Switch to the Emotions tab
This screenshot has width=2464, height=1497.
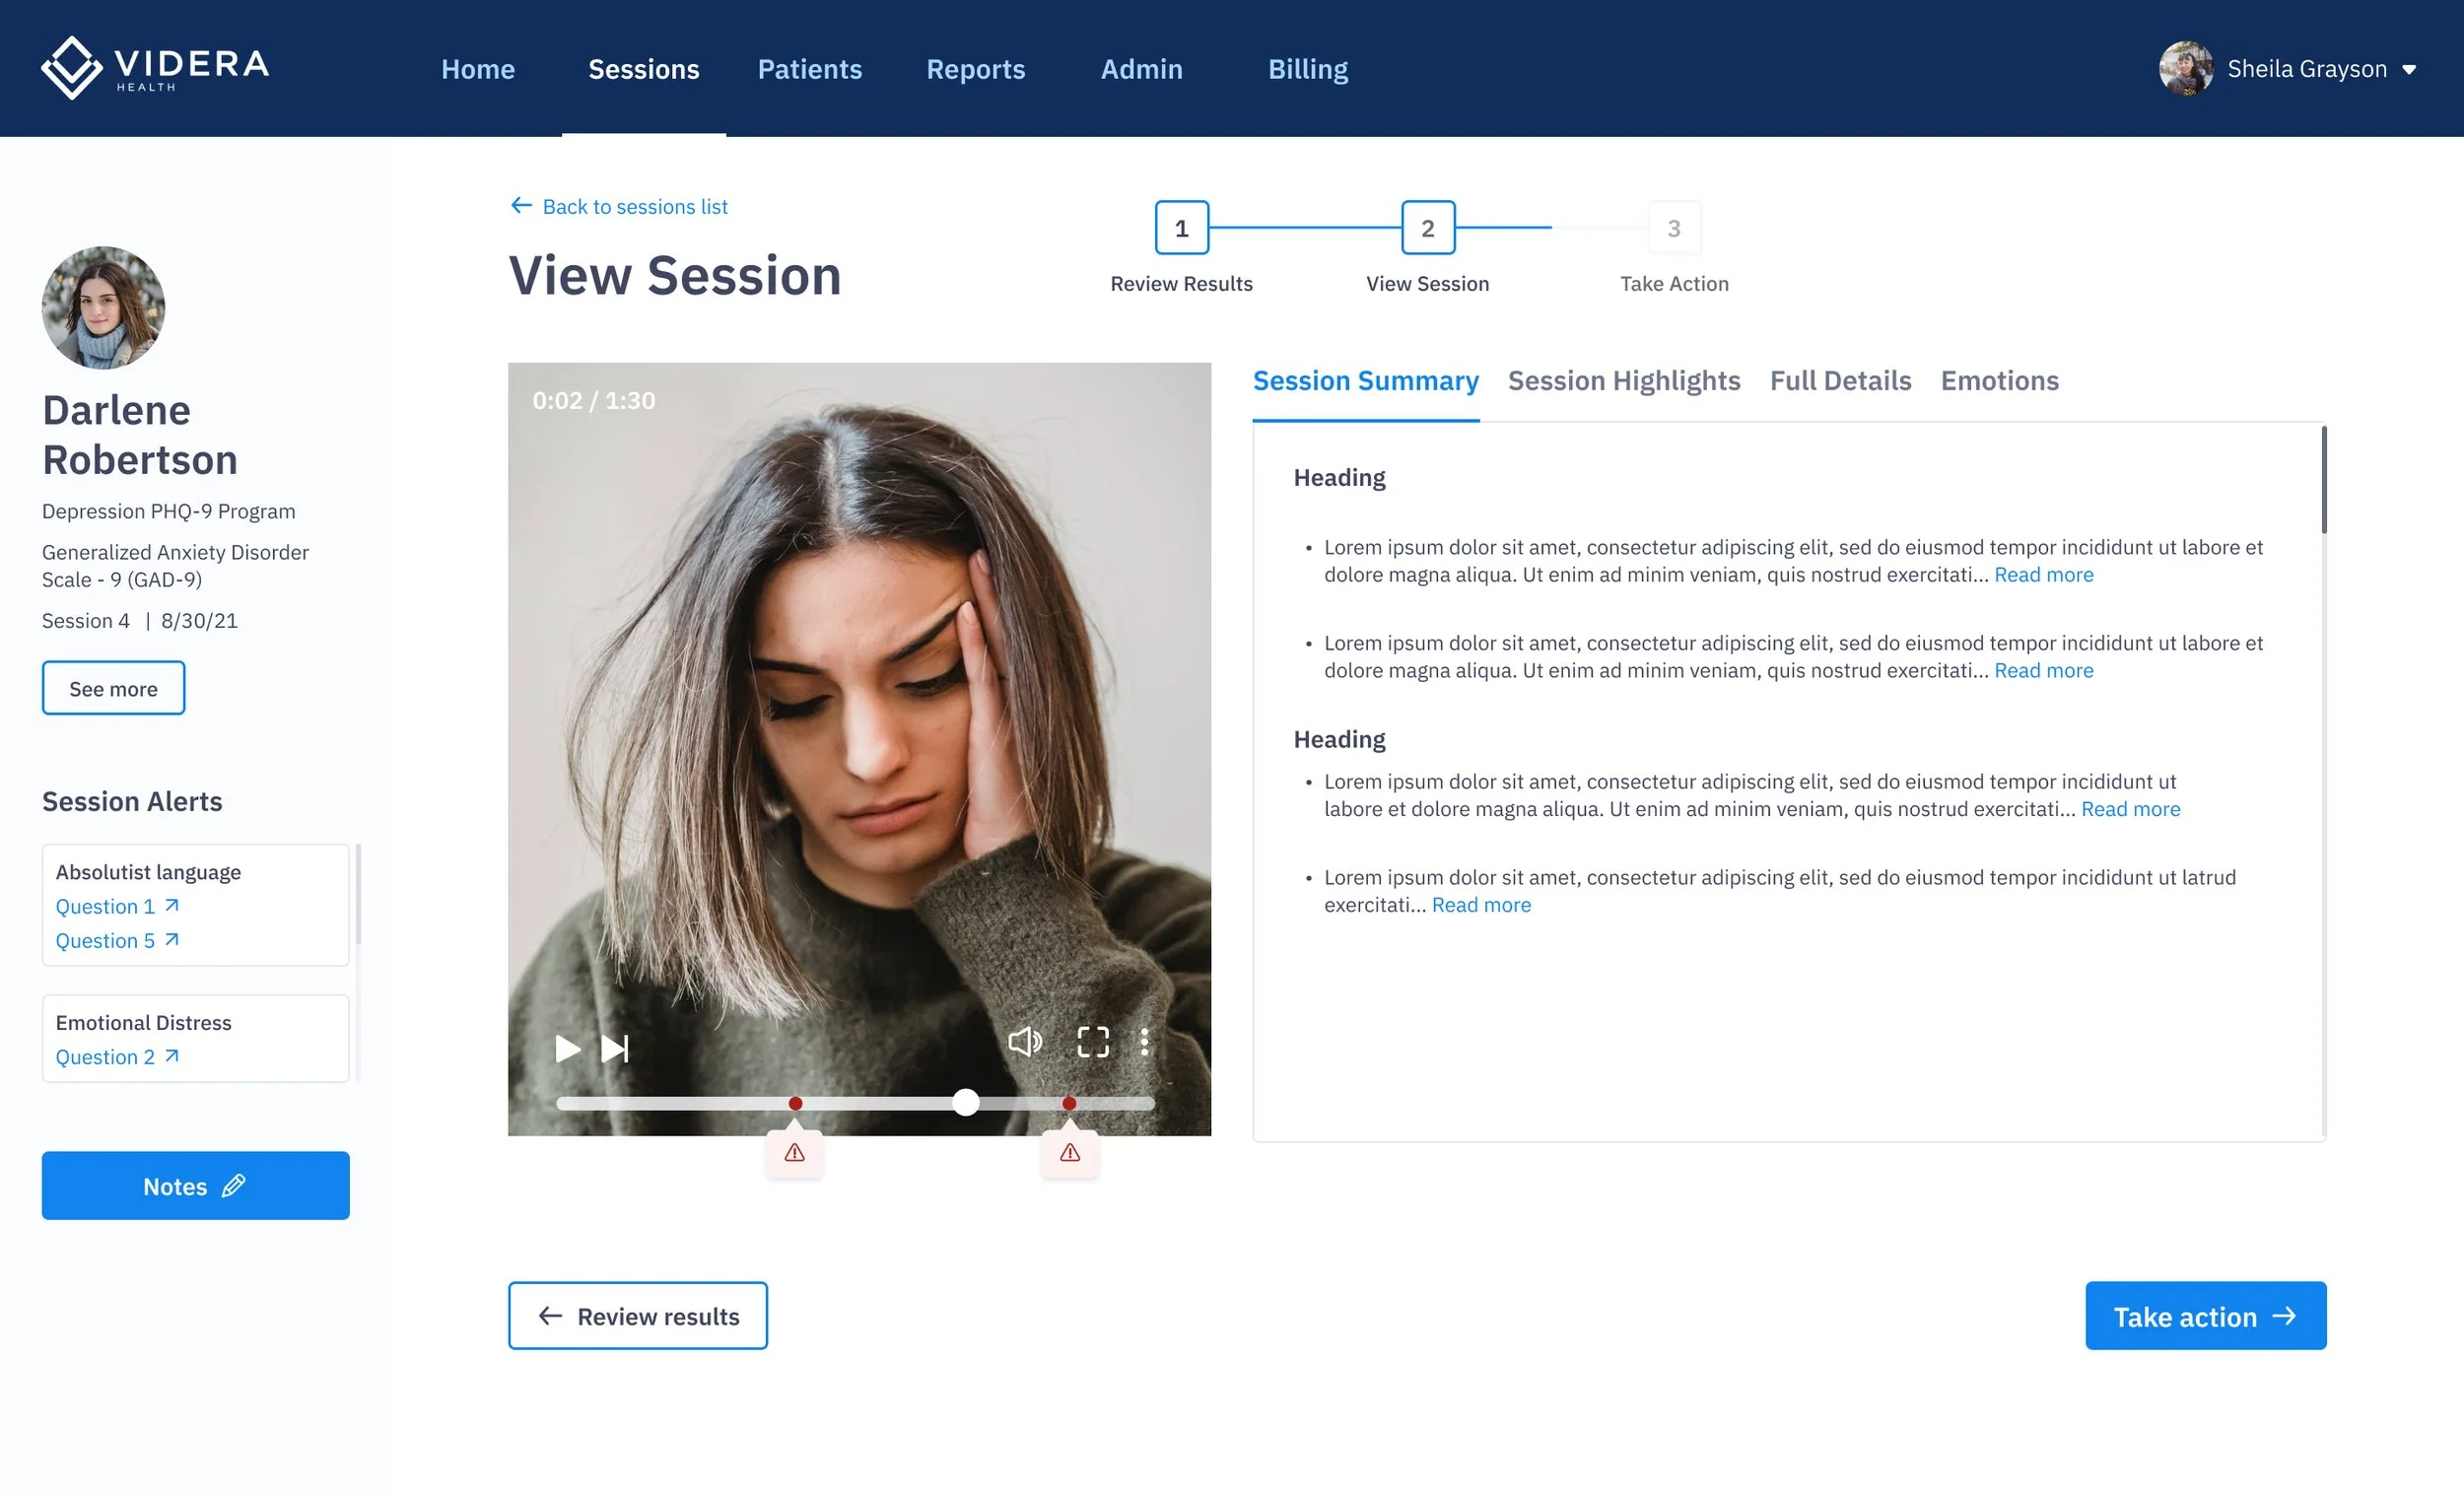(1999, 381)
